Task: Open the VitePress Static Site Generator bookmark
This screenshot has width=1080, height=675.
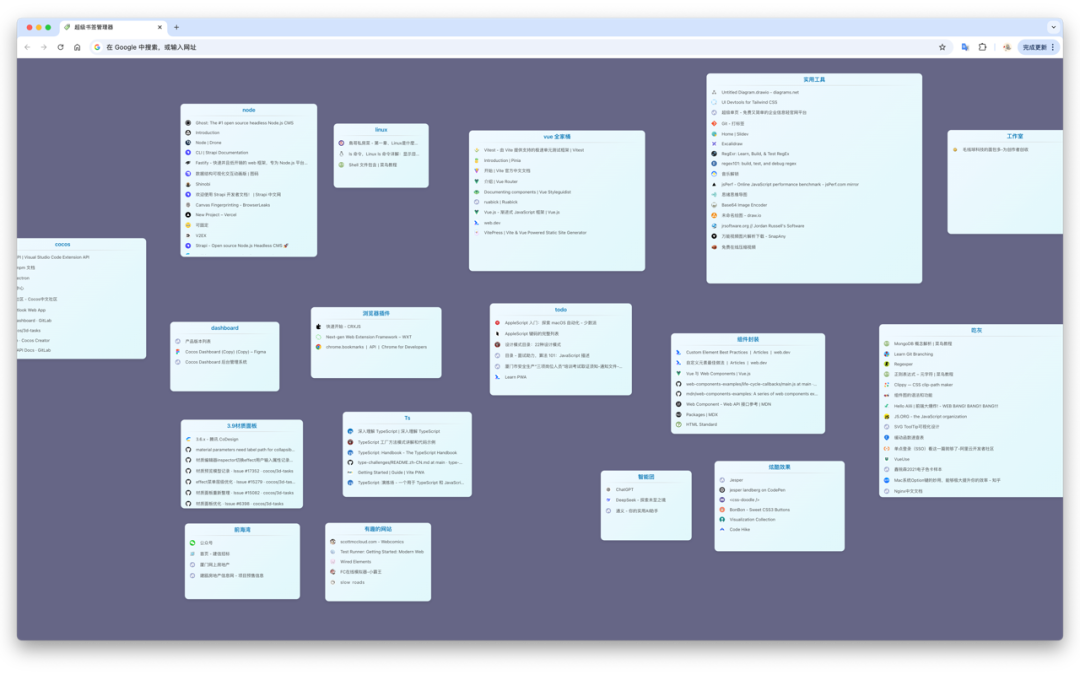Action: pyautogui.click(x=535, y=233)
